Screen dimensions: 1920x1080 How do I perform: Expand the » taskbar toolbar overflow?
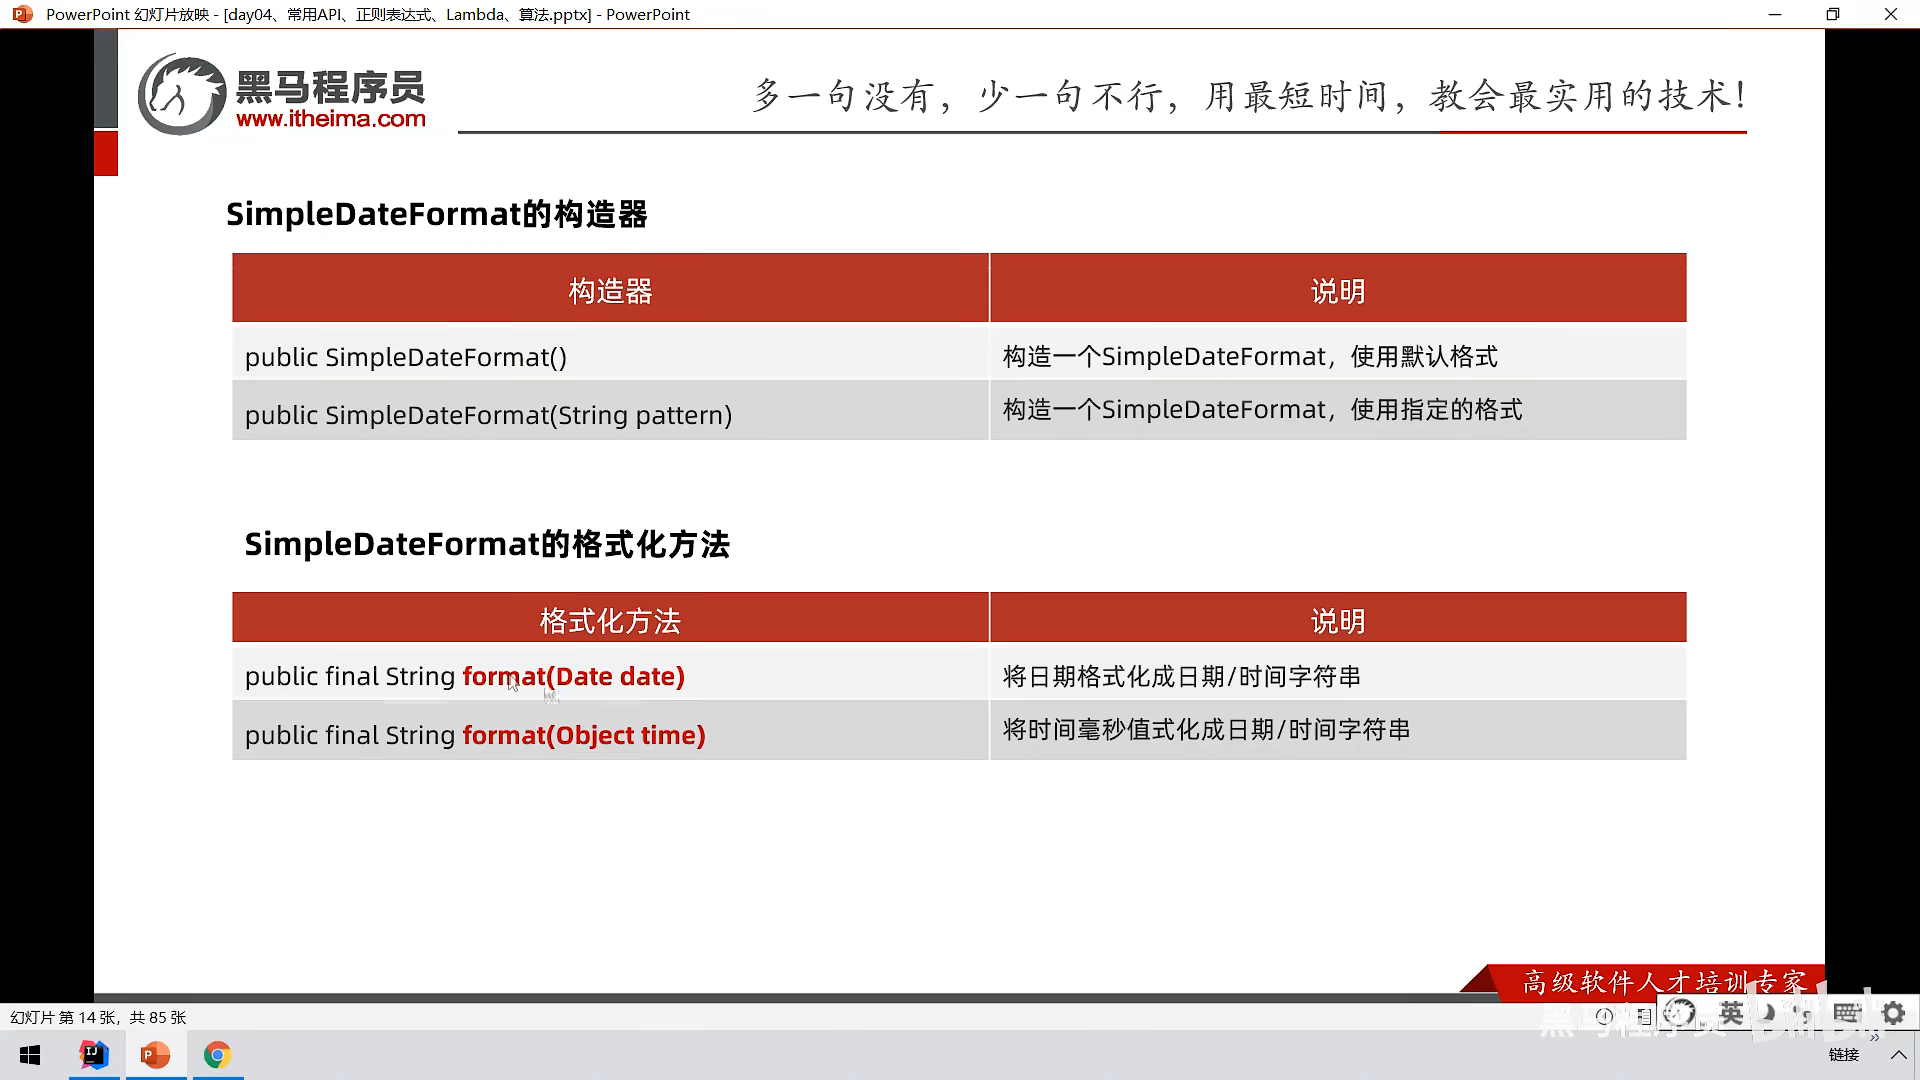tap(1874, 1037)
